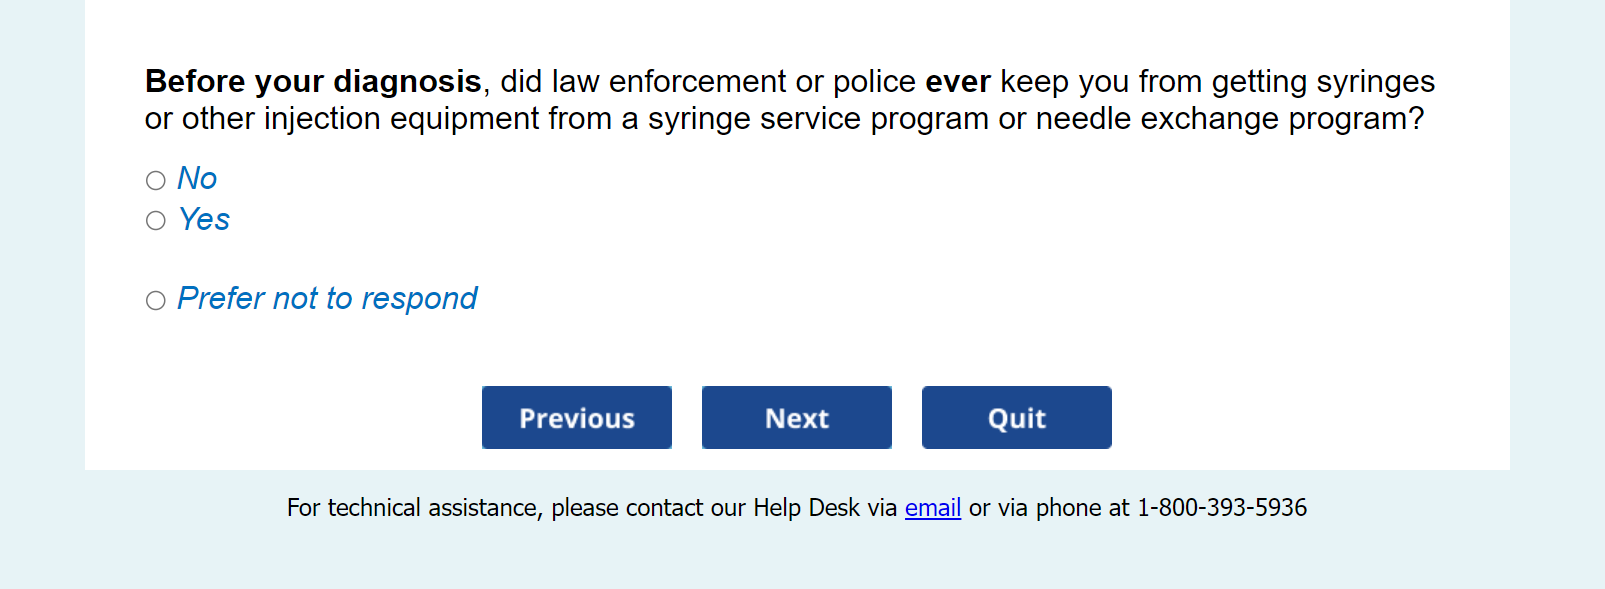The width and height of the screenshot is (1605, 589).
Task: Click the "Prefer not to respond" label text
Action: point(327,299)
